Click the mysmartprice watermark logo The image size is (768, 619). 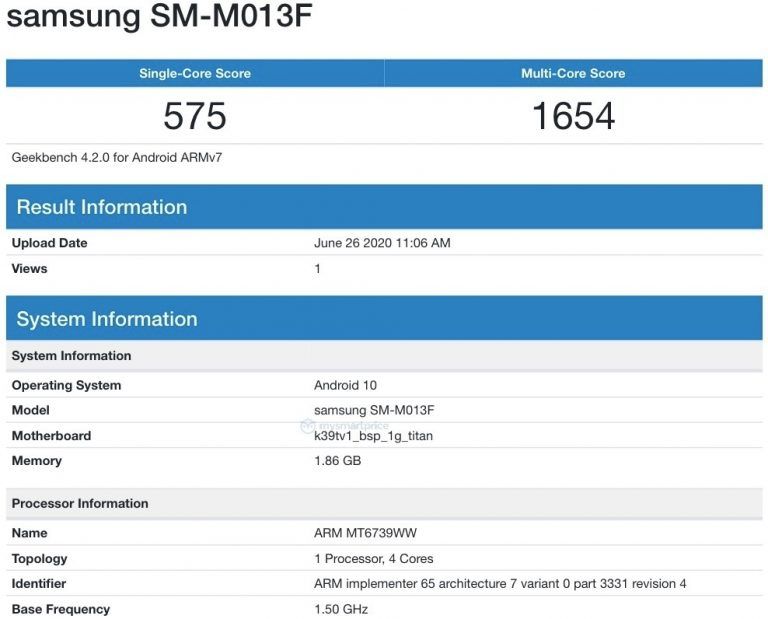click(344, 426)
